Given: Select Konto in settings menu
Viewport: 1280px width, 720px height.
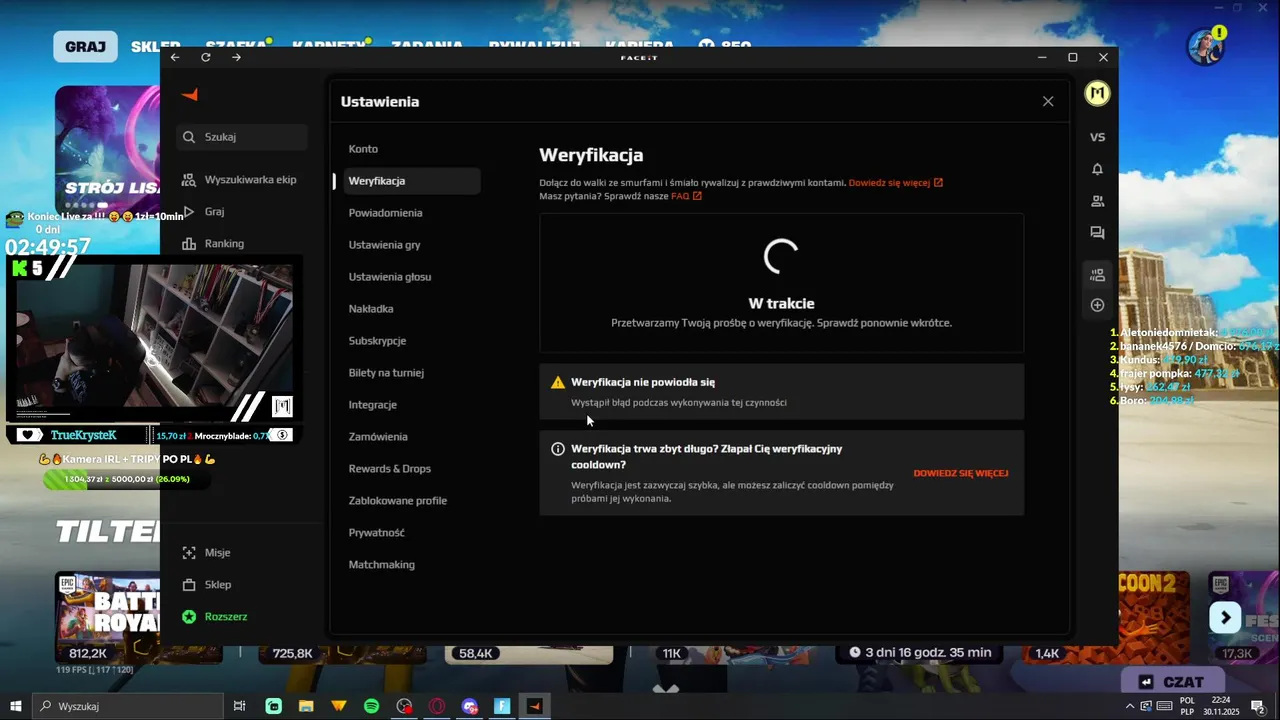Looking at the screenshot, I should pos(363,149).
